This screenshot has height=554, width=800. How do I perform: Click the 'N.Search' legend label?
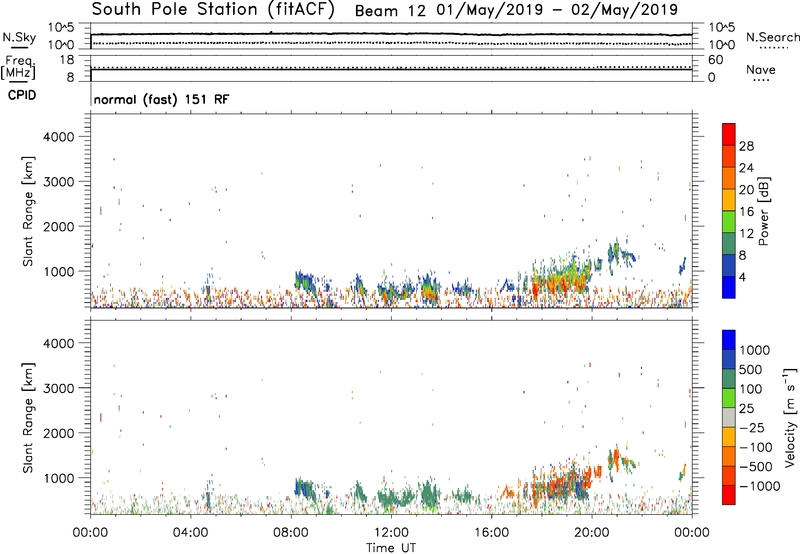[x=772, y=37]
